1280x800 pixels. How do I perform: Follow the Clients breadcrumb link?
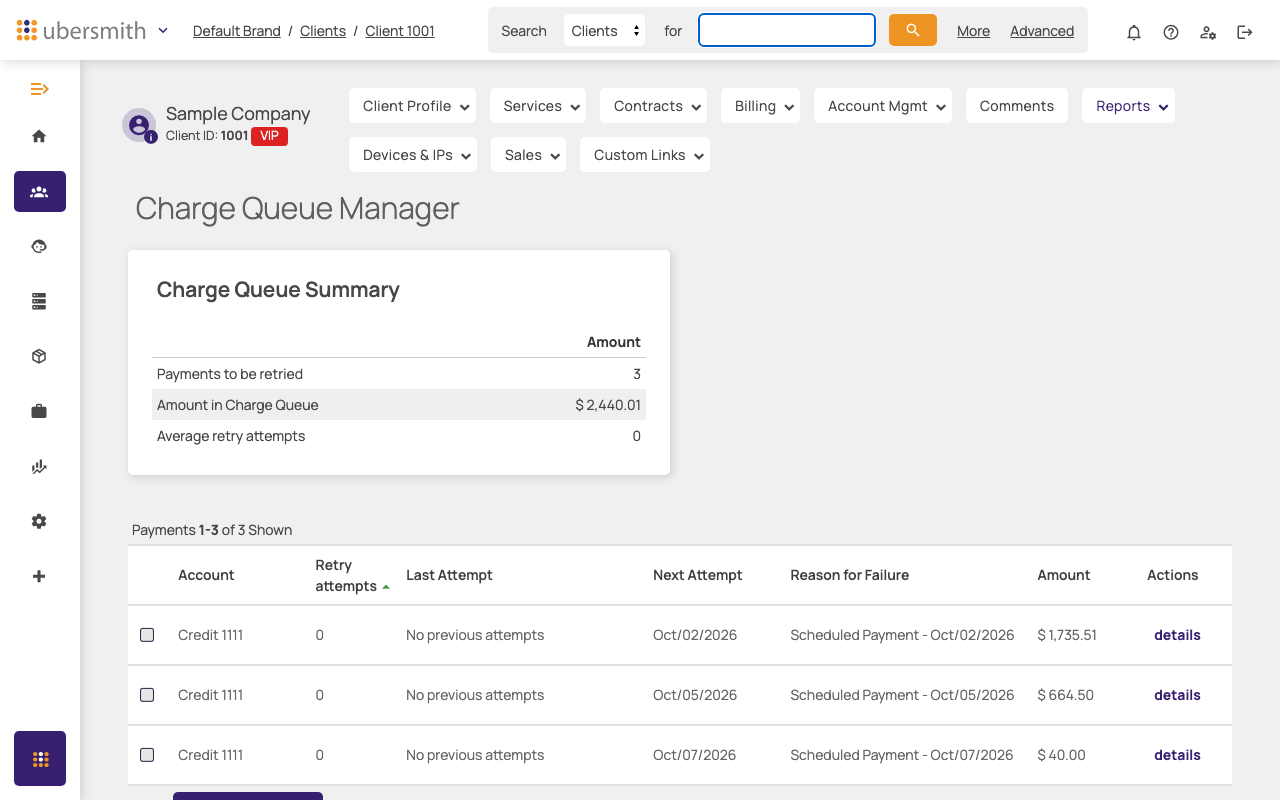(323, 31)
